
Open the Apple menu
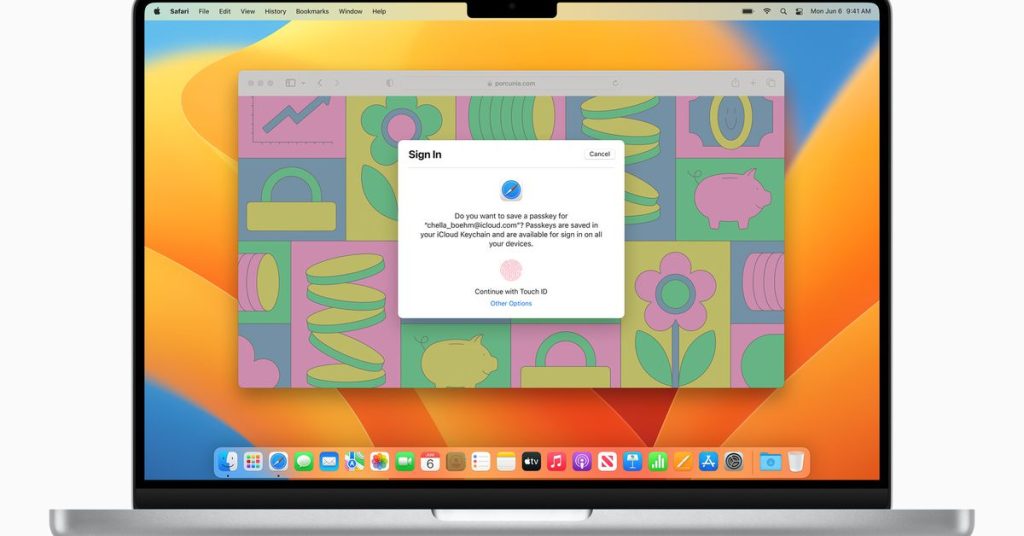(156, 11)
